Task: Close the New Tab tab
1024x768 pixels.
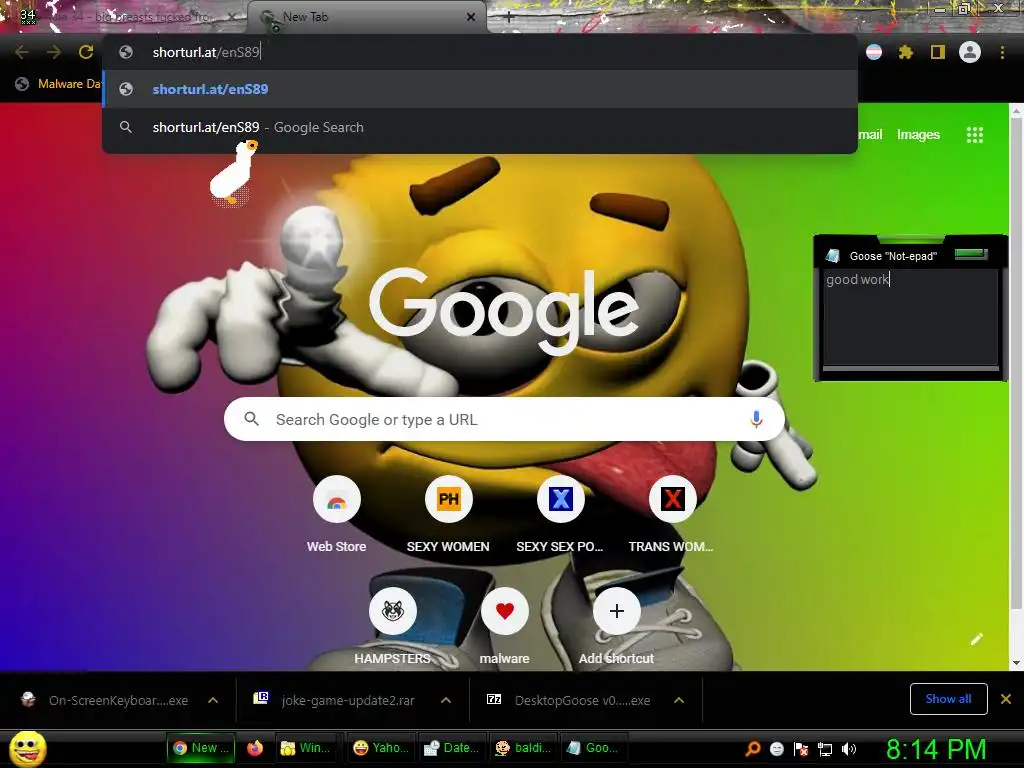Action: (471, 18)
